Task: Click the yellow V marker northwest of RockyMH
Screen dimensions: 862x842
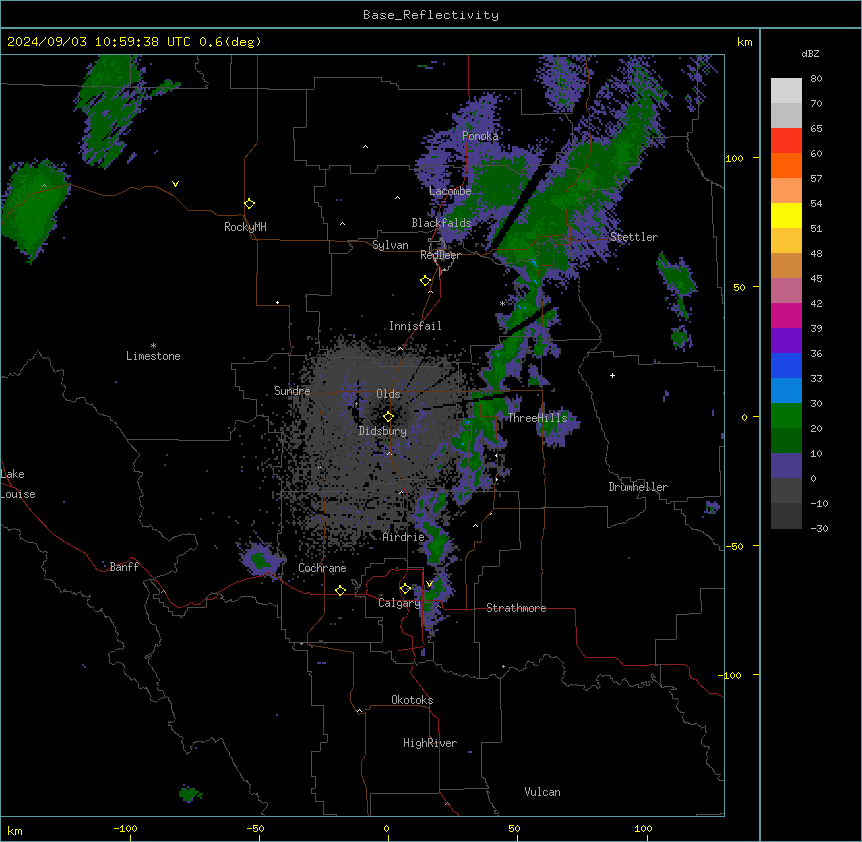Action: [175, 184]
